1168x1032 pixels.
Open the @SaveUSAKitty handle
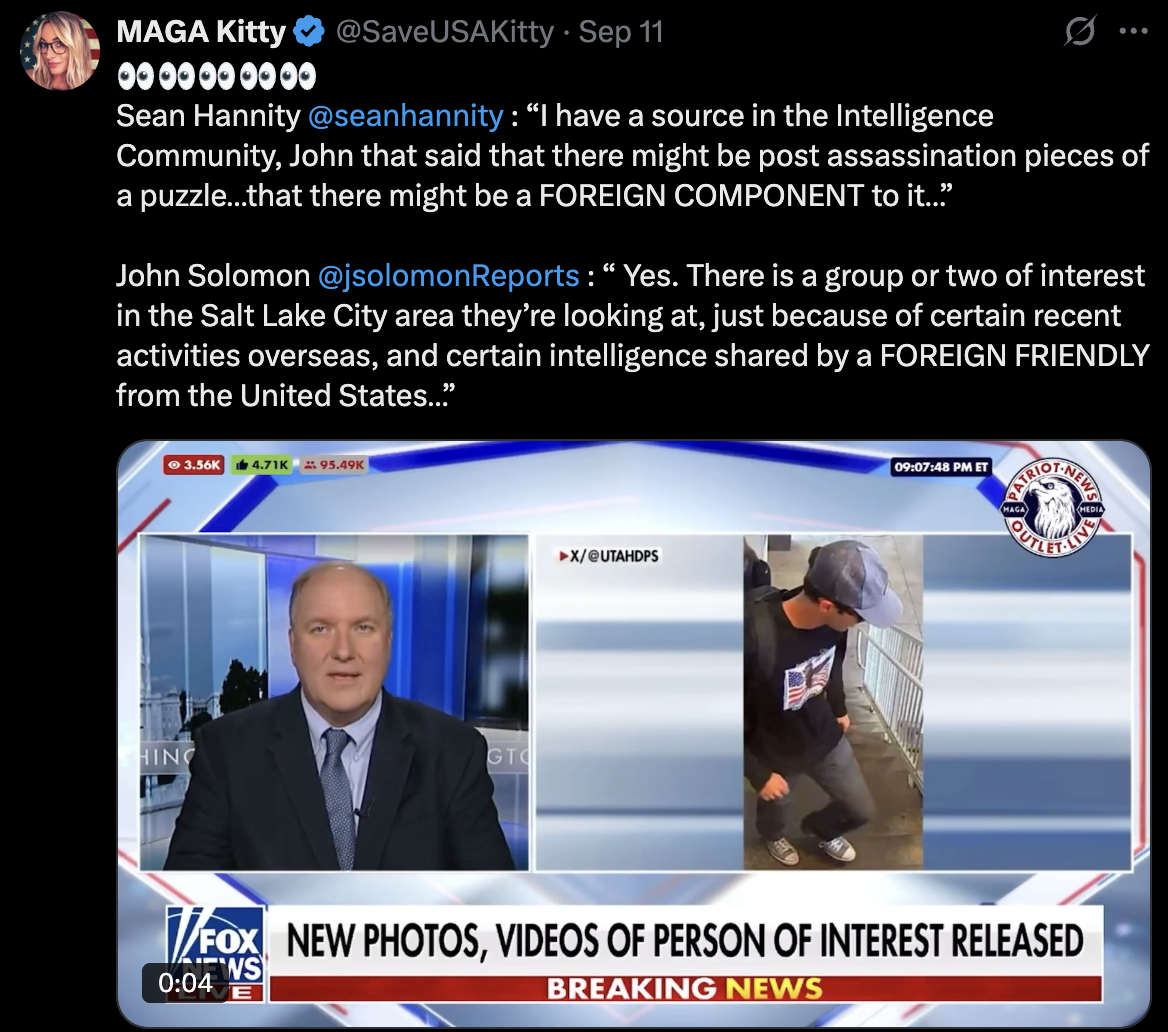coord(445,32)
